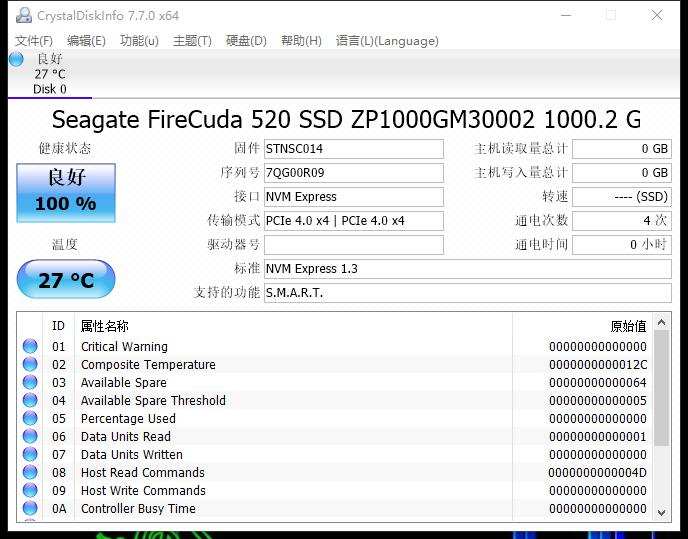Open the 帮助(H) menu

tap(301, 41)
